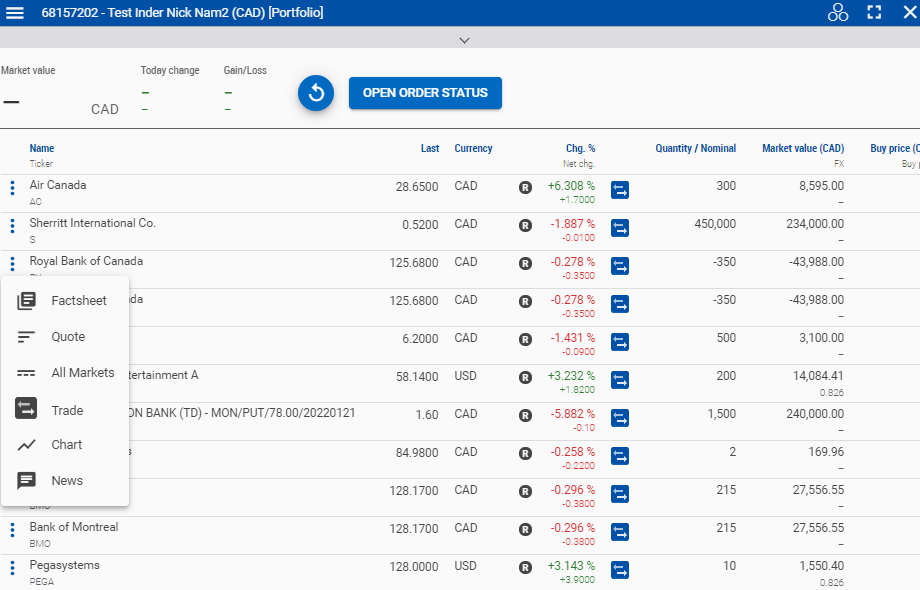Image resolution: width=920 pixels, height=590 pixels.
Task: Click Royal Bank of Canada name
Action: (x=86, y=261)
